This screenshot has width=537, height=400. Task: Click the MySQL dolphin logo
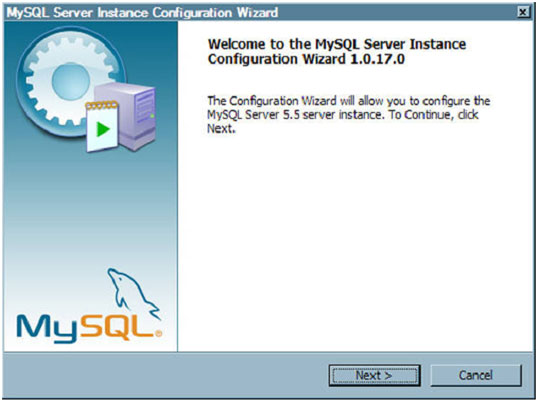coord(133,293)
